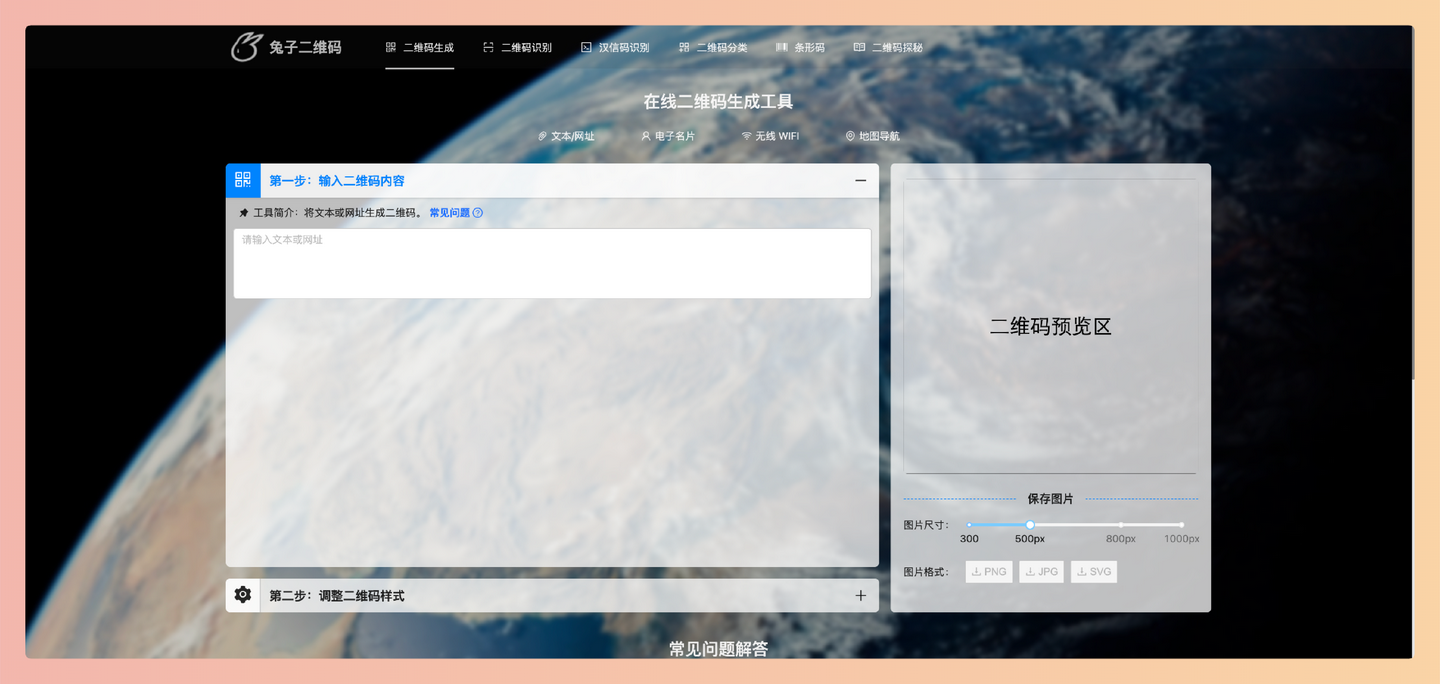Viewport: 1440px width, 684px height.
Task: Select the 条形码 barcode icon
Action: click(x=781, y=46)
